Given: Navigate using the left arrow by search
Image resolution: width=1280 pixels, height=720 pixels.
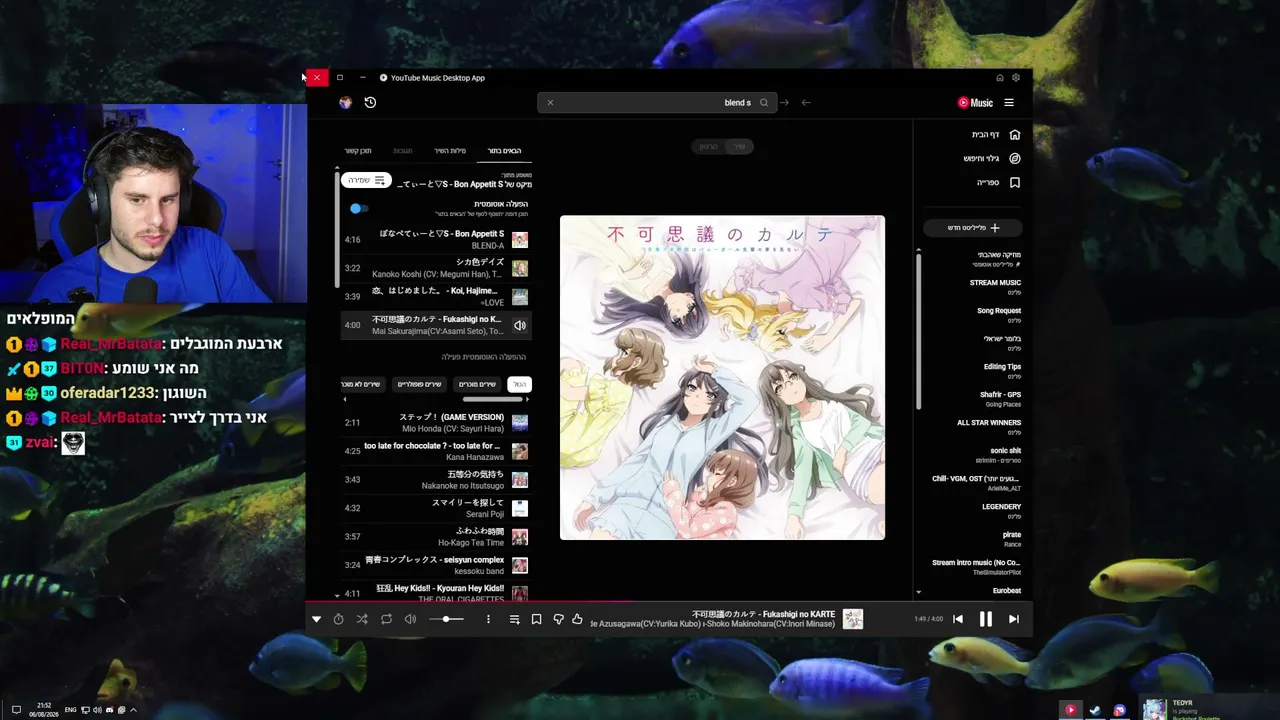Looking at the screenshot, I should tap(806, 102).
